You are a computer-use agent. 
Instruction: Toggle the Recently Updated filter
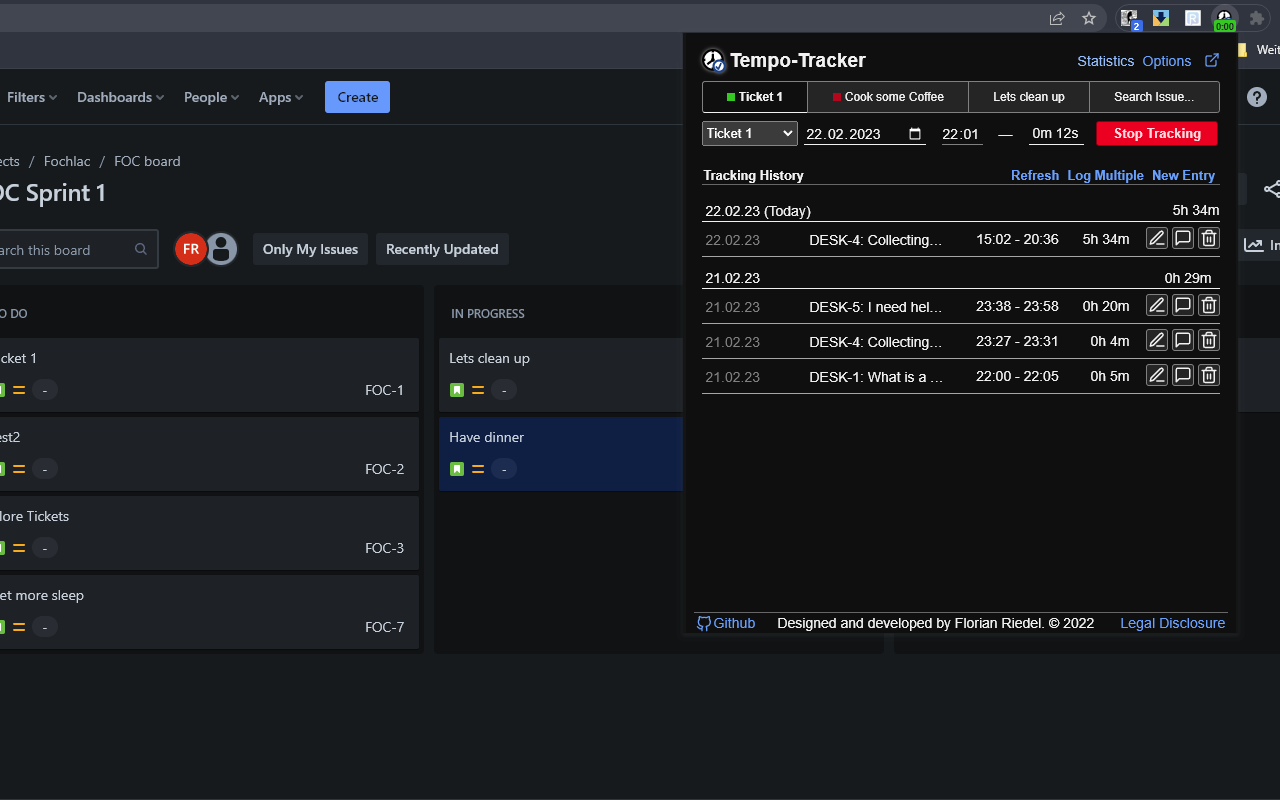[x=442, y=249]
